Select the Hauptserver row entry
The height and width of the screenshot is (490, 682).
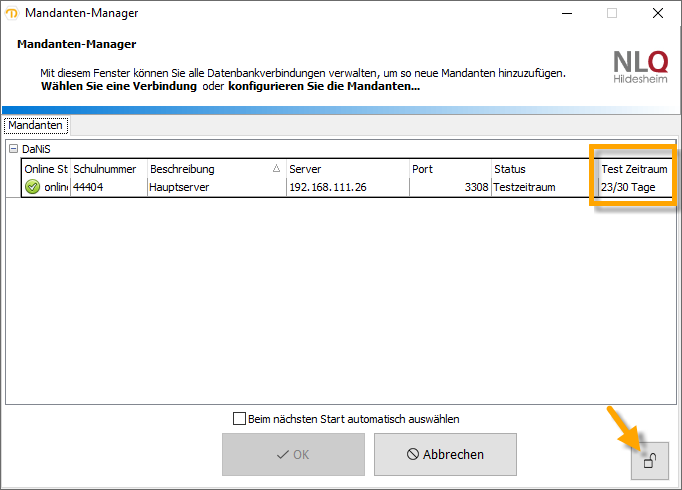(x=175, y=187)
